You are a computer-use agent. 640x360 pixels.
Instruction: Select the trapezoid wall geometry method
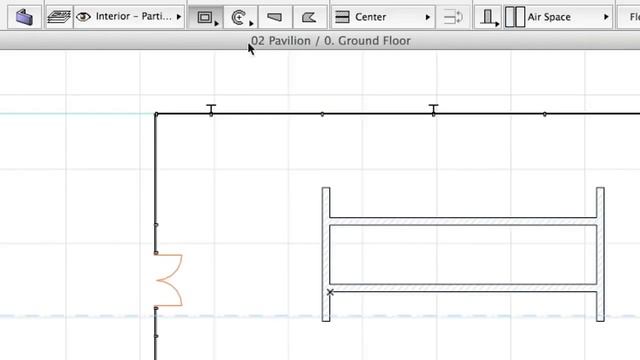tap(274, 17)
